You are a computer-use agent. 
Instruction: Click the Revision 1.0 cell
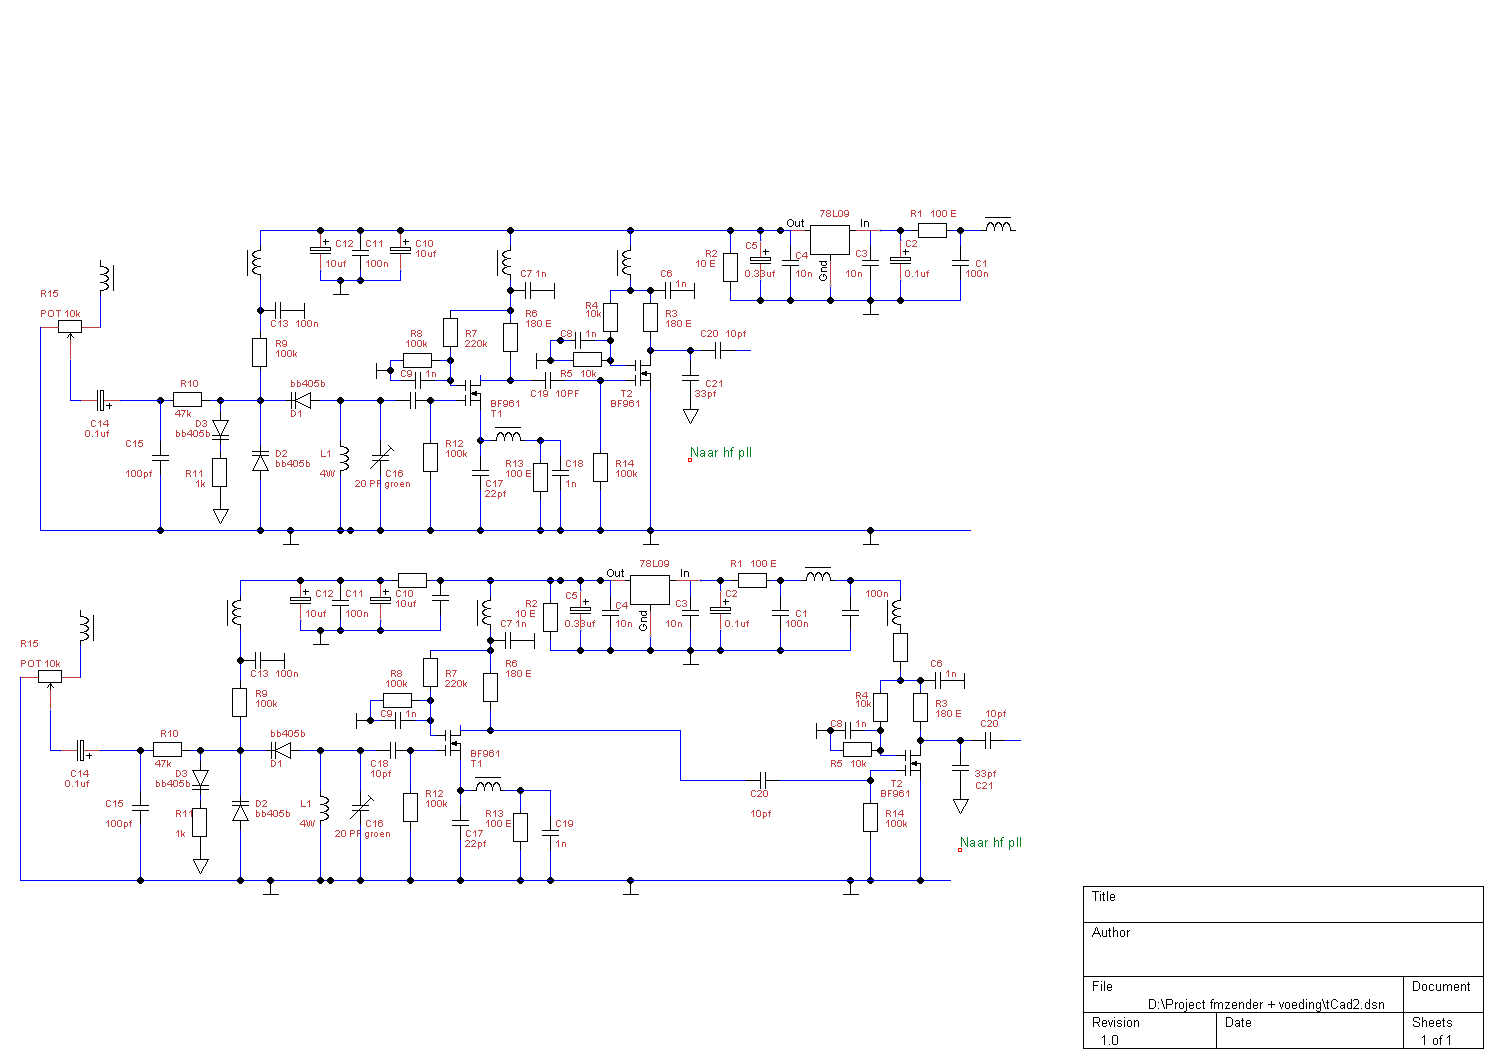1150,1031
